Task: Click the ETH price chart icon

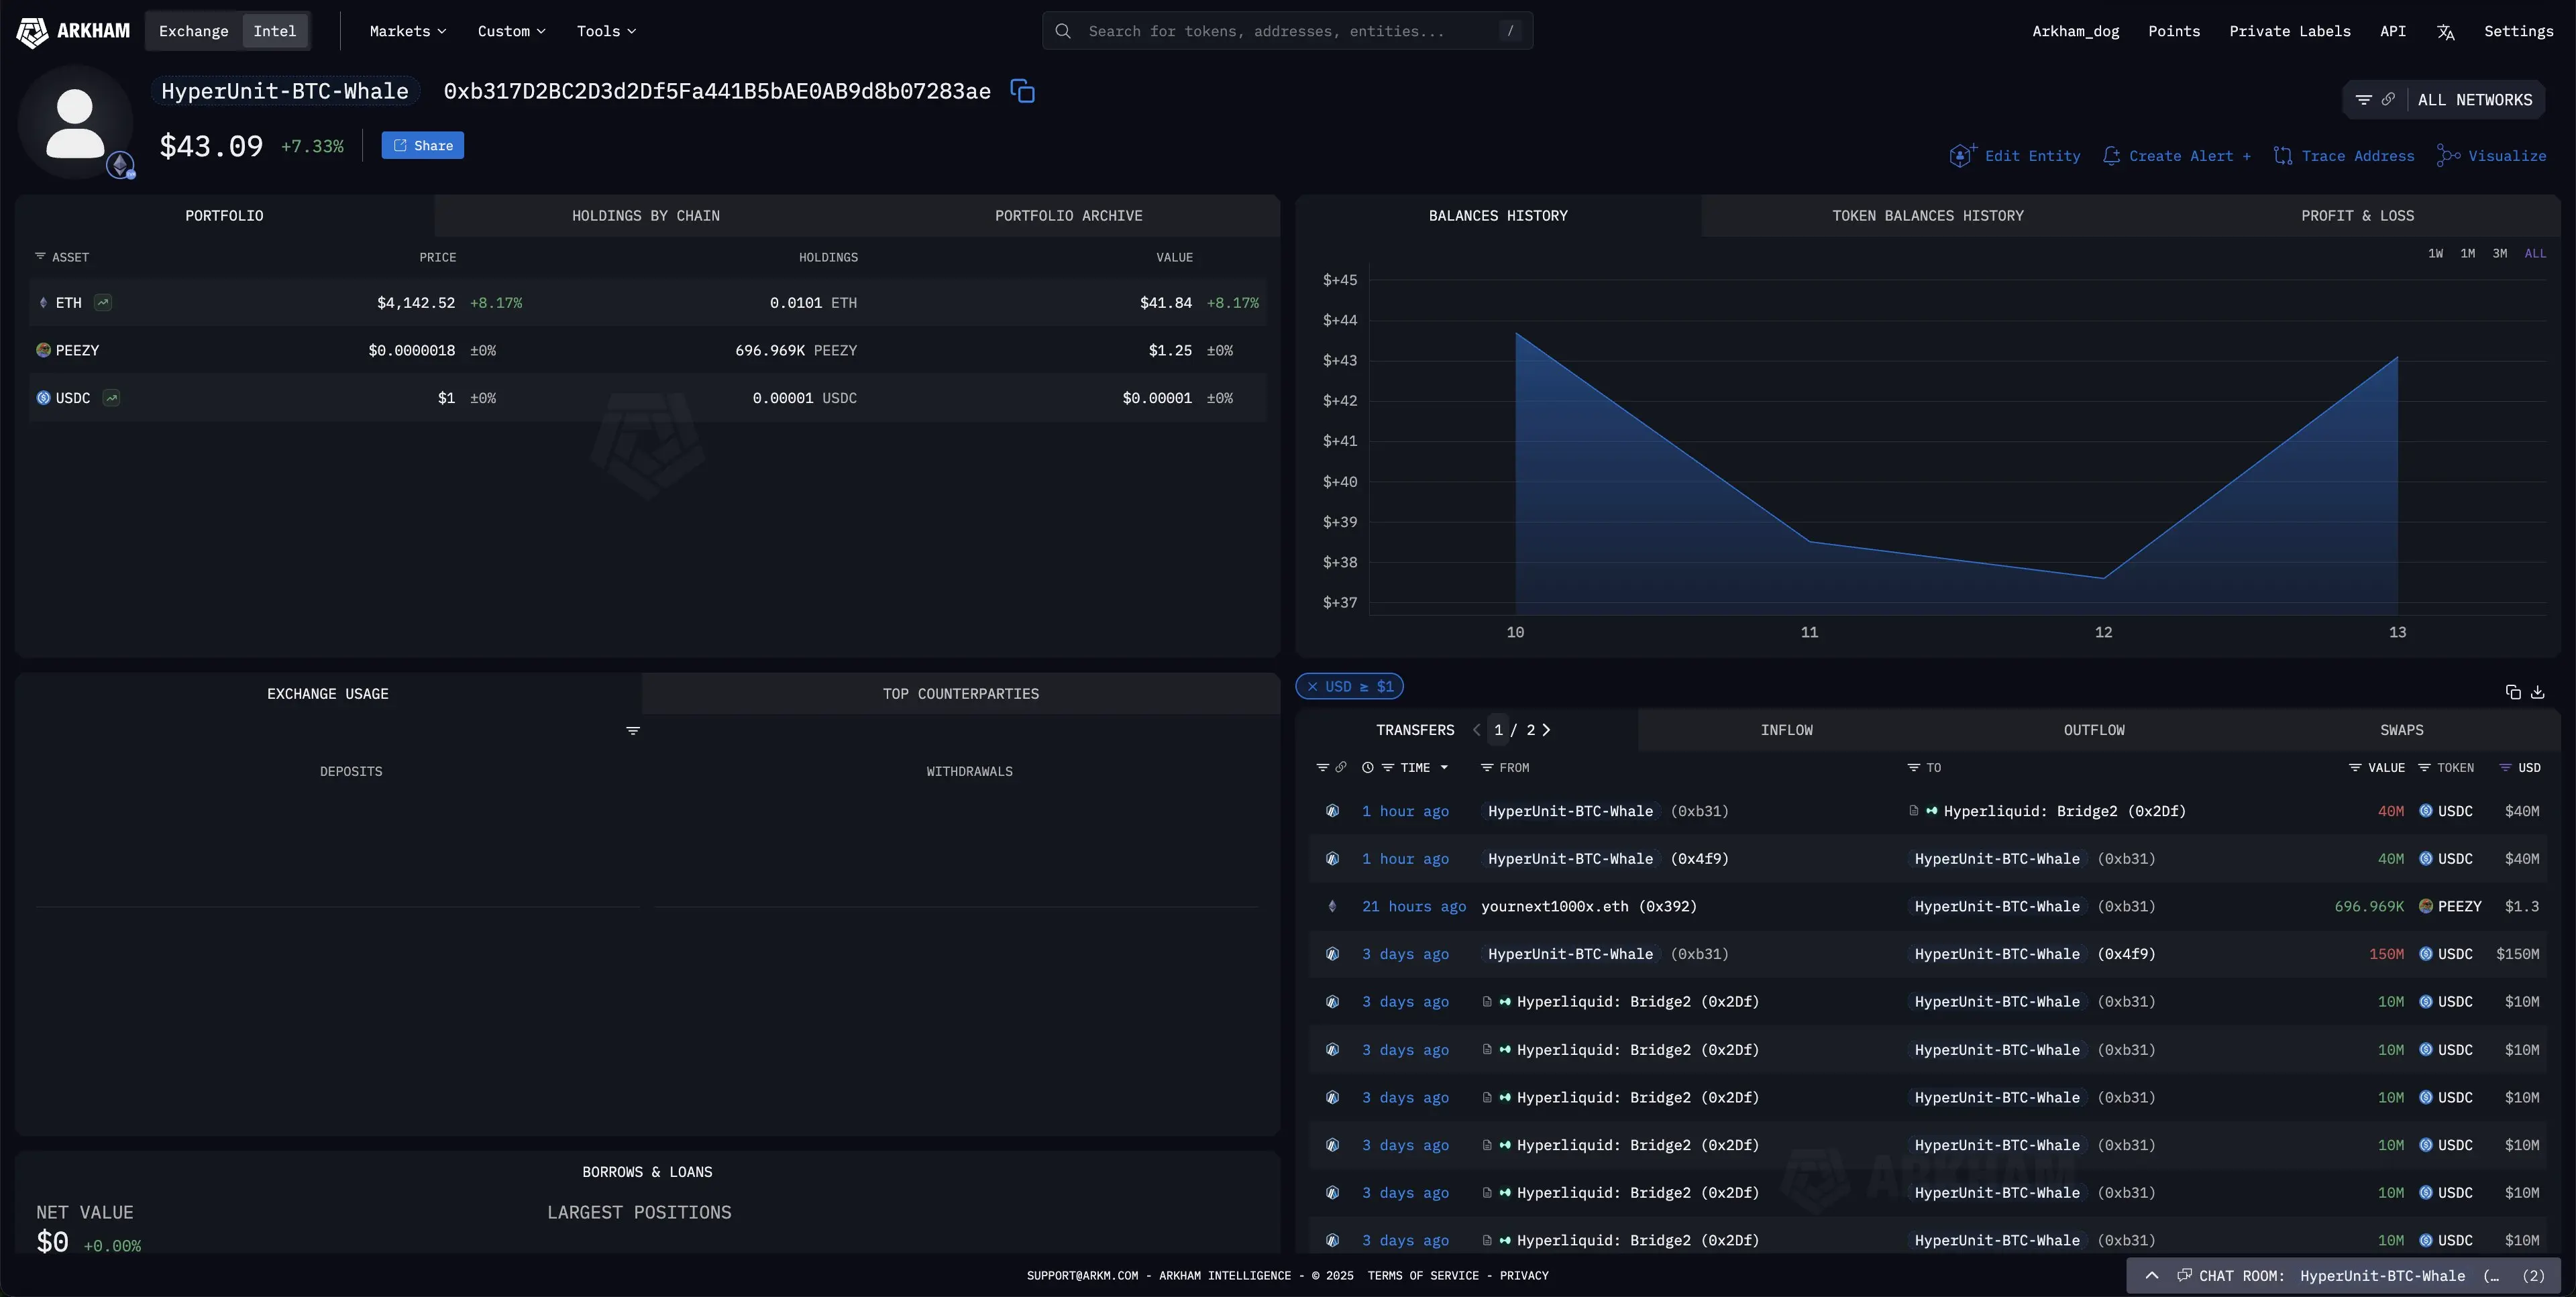Action: 103,302
